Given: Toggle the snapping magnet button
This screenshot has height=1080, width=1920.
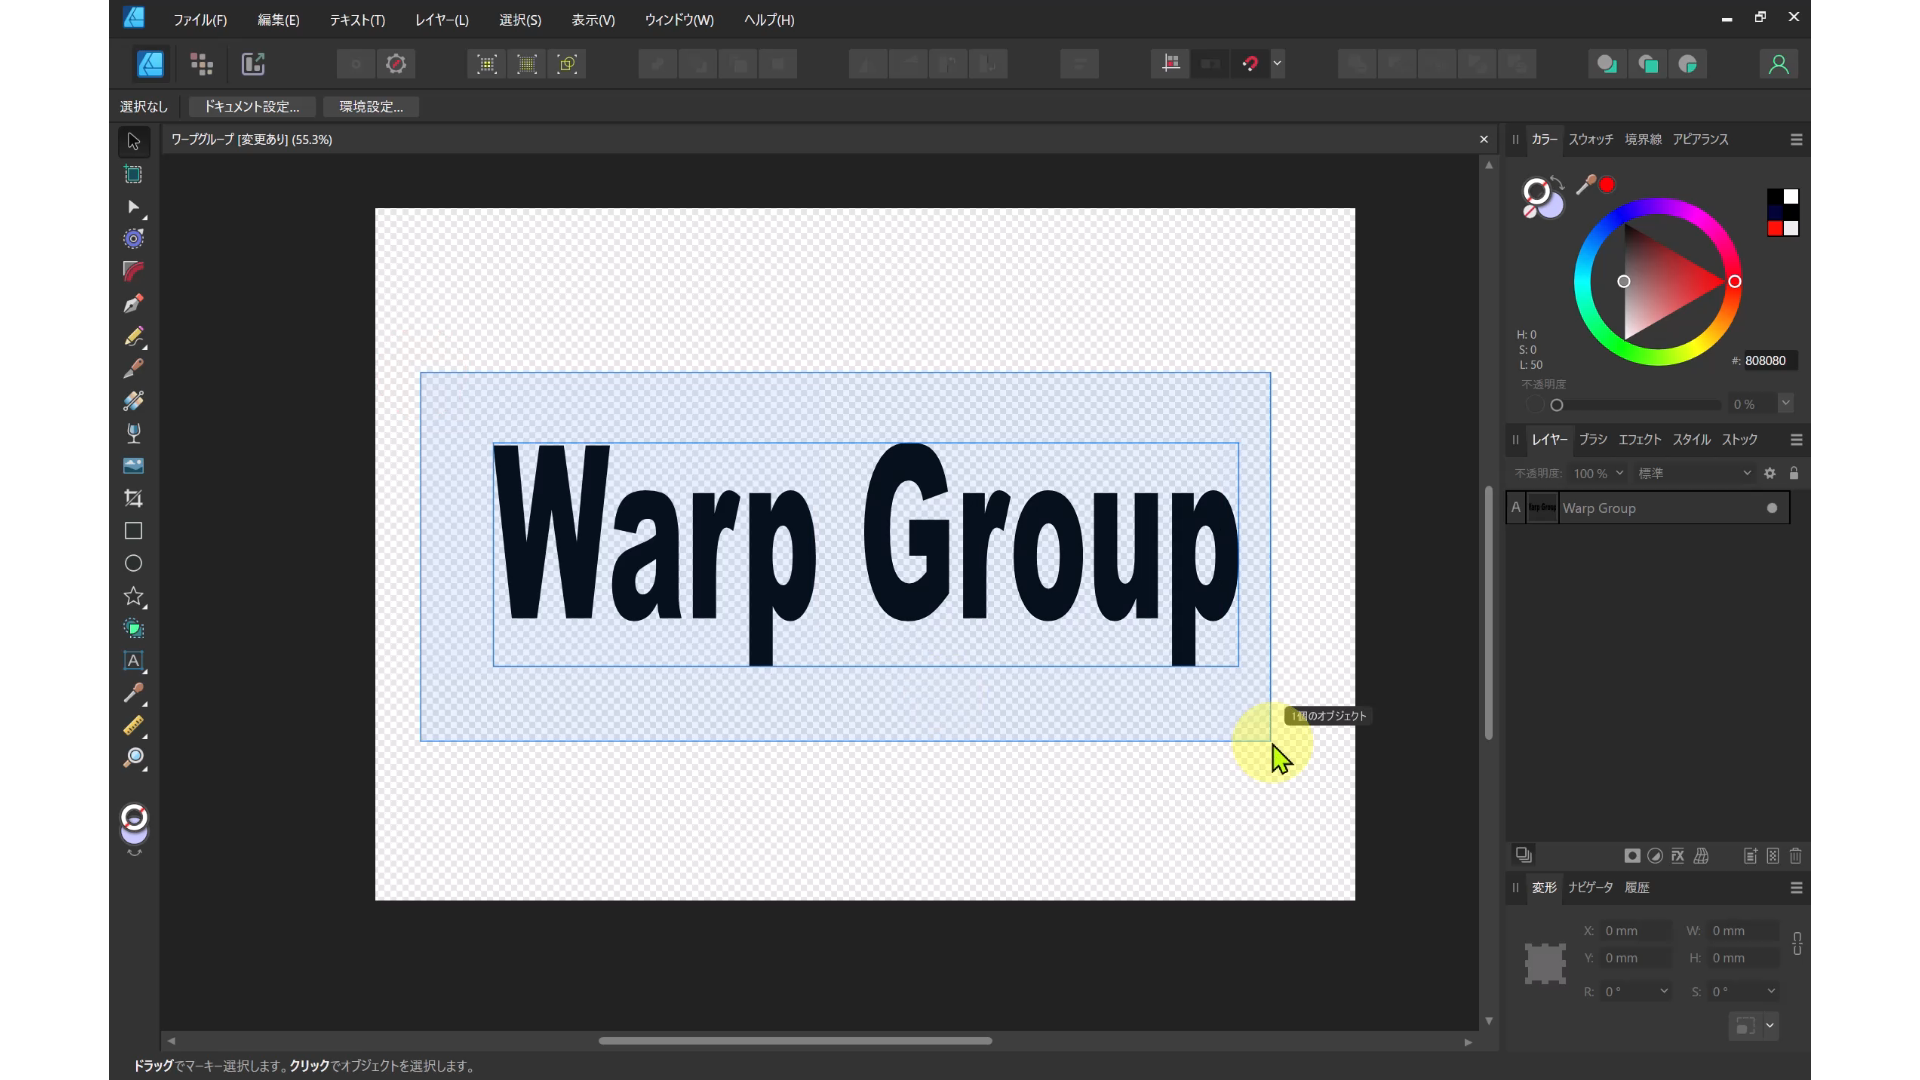Looking at the screenshot, I should tap(1250, 64).
